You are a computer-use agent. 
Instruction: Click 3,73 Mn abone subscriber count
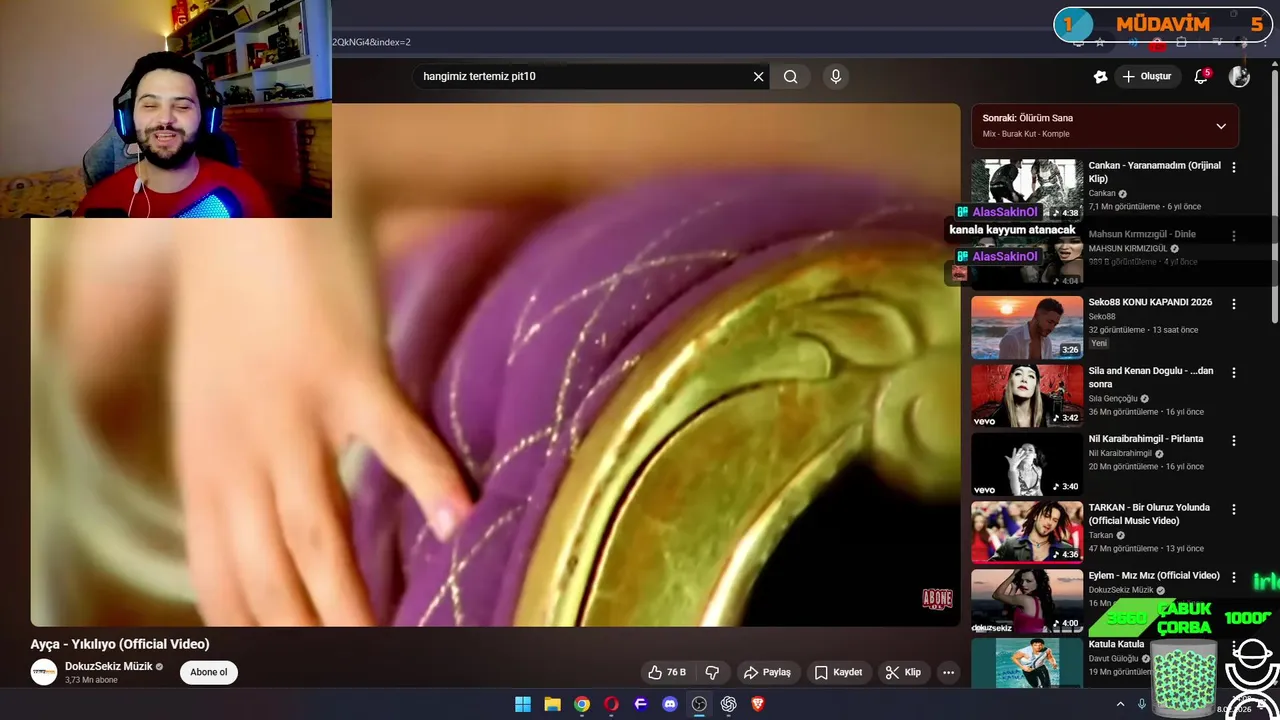(x=91, y=680)
